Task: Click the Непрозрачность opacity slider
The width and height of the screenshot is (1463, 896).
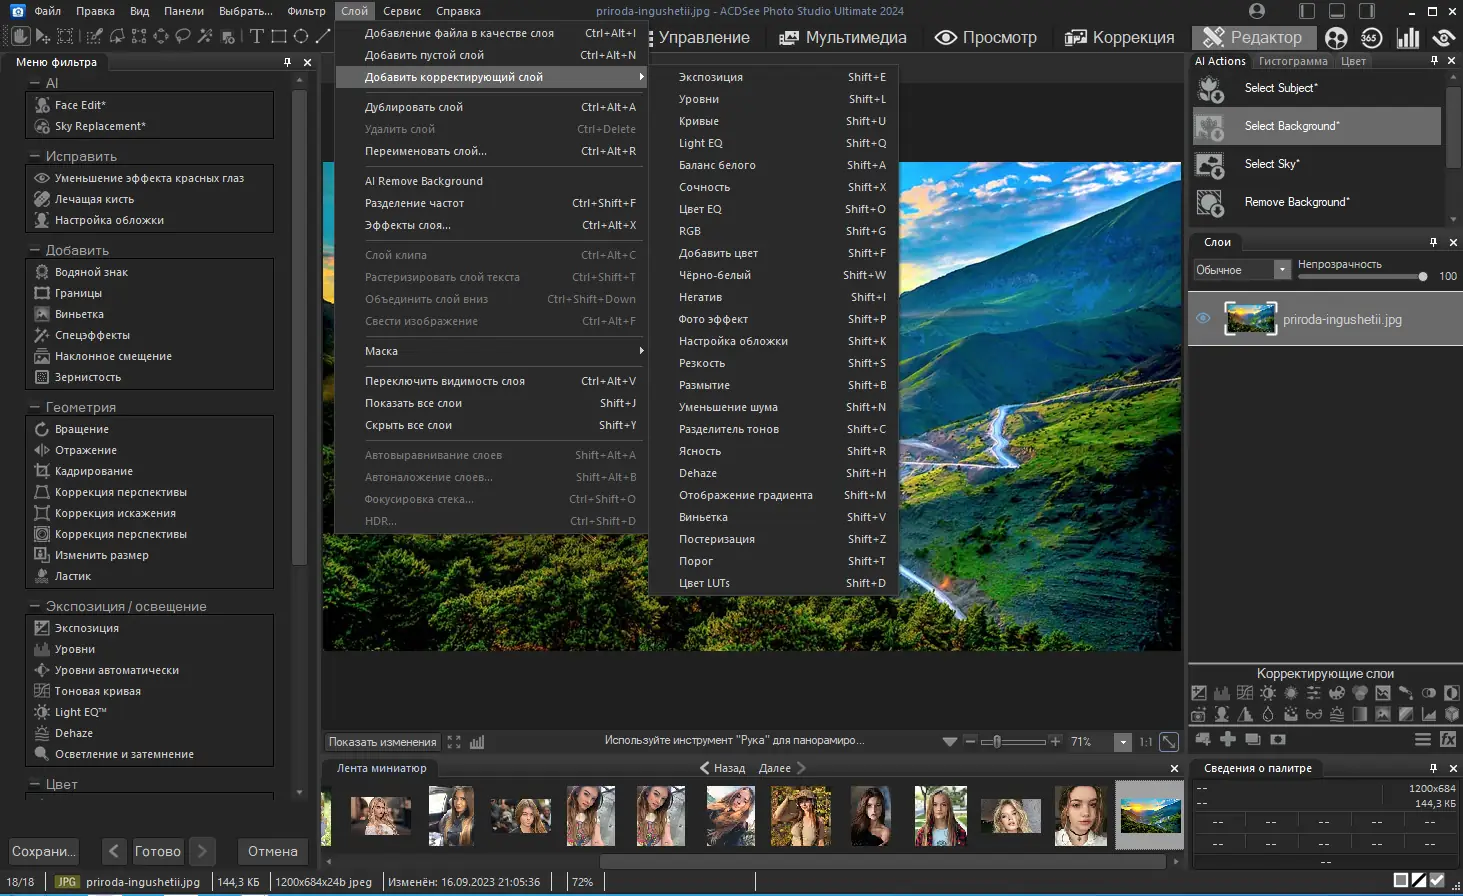Action: (1360, 277)
